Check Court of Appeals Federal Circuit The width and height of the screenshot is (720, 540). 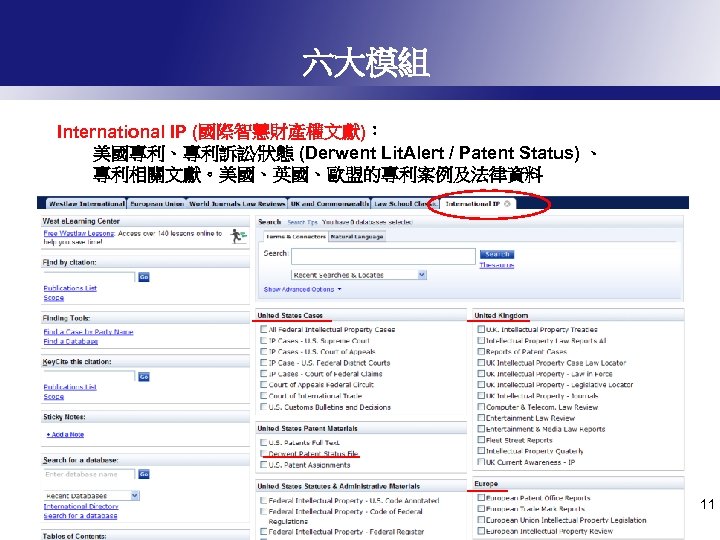264,384
